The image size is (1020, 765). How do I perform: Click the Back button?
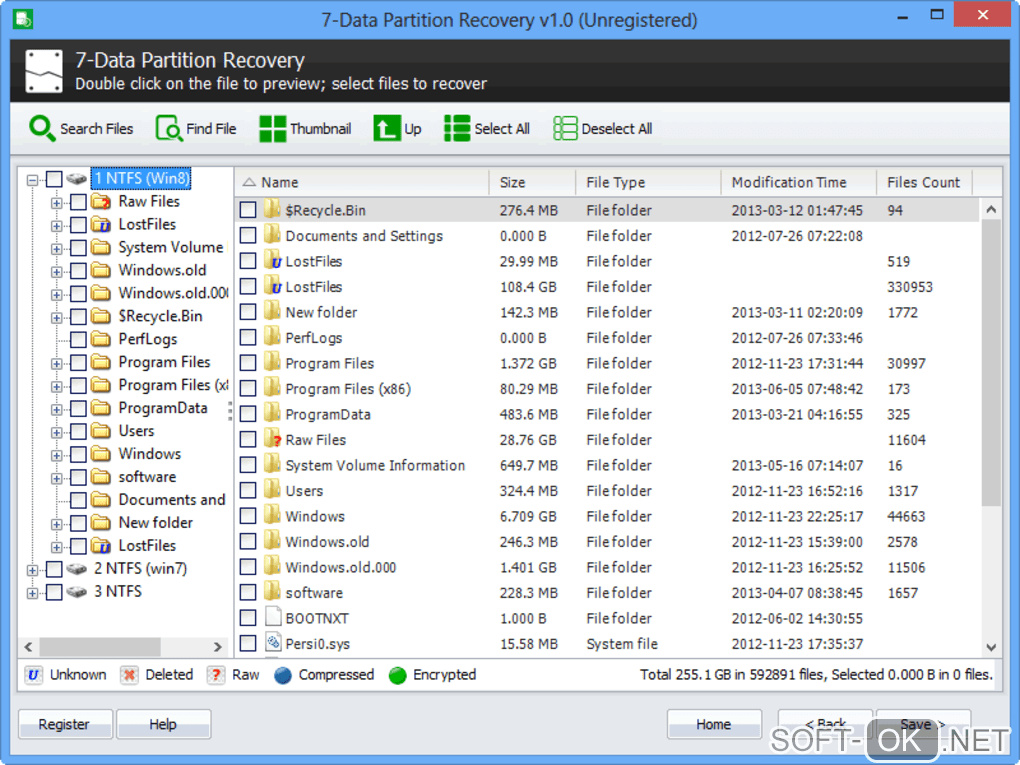tap(825, 724)
